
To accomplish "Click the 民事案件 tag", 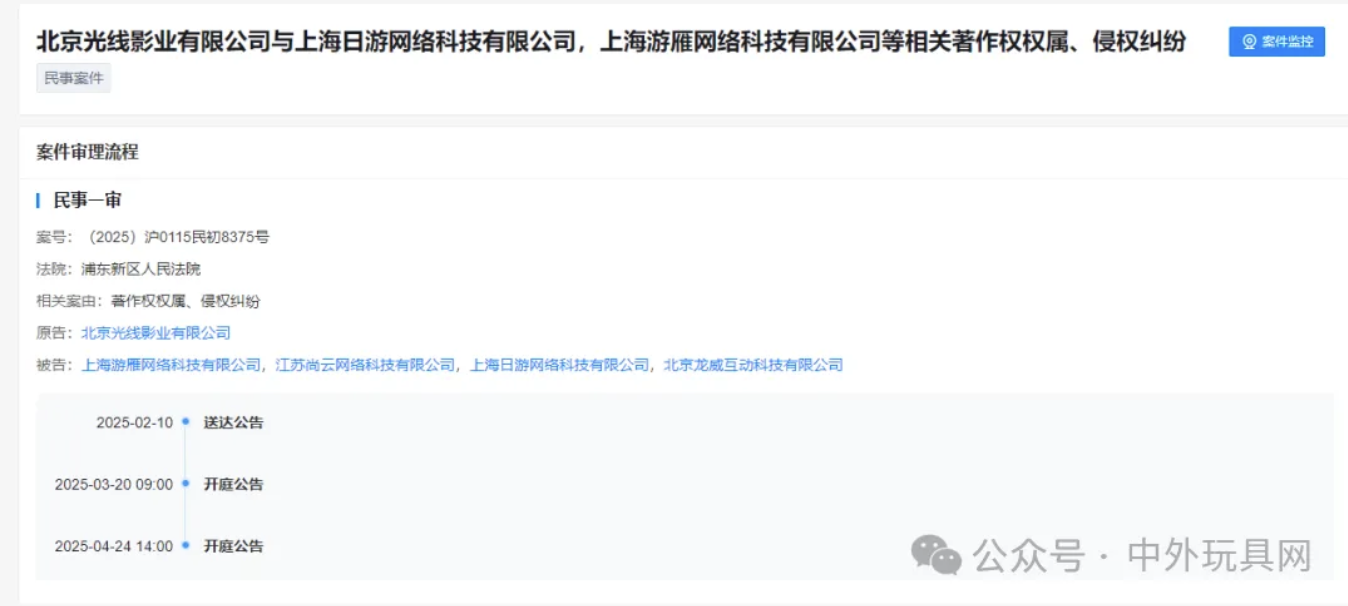I will [x=74, y=78].
